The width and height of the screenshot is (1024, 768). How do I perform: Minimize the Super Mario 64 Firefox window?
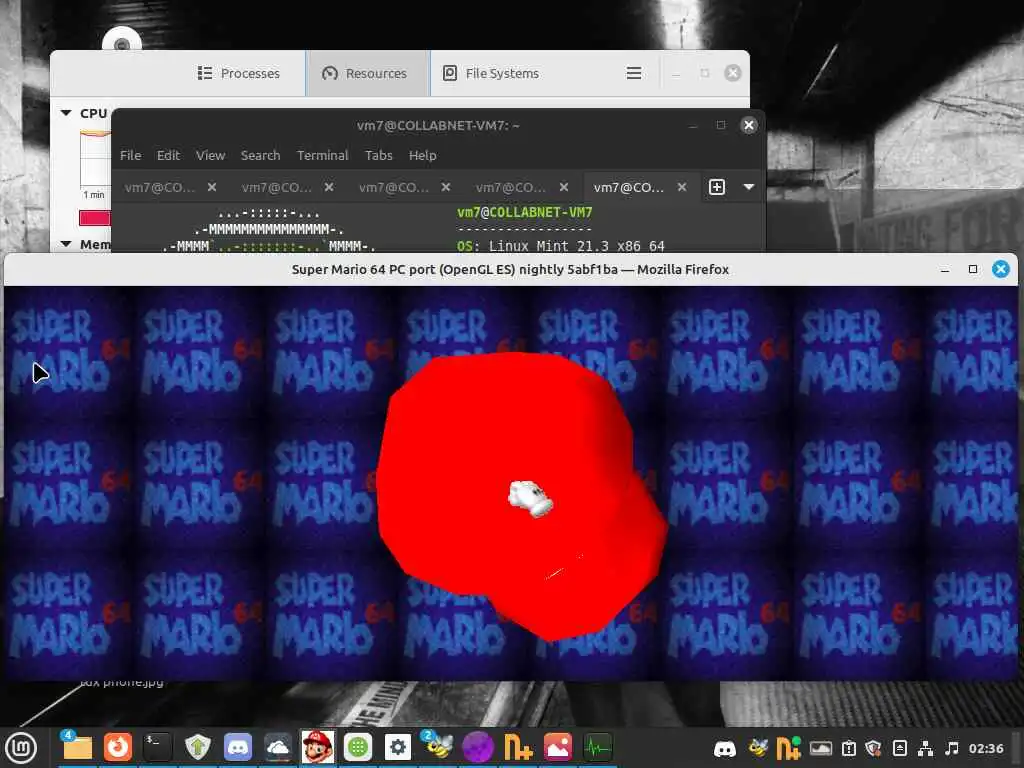[944, 269]
